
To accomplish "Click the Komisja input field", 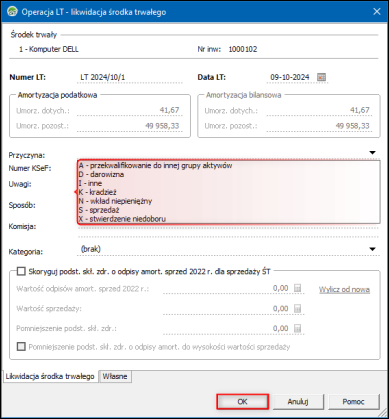I will (228, 232).
